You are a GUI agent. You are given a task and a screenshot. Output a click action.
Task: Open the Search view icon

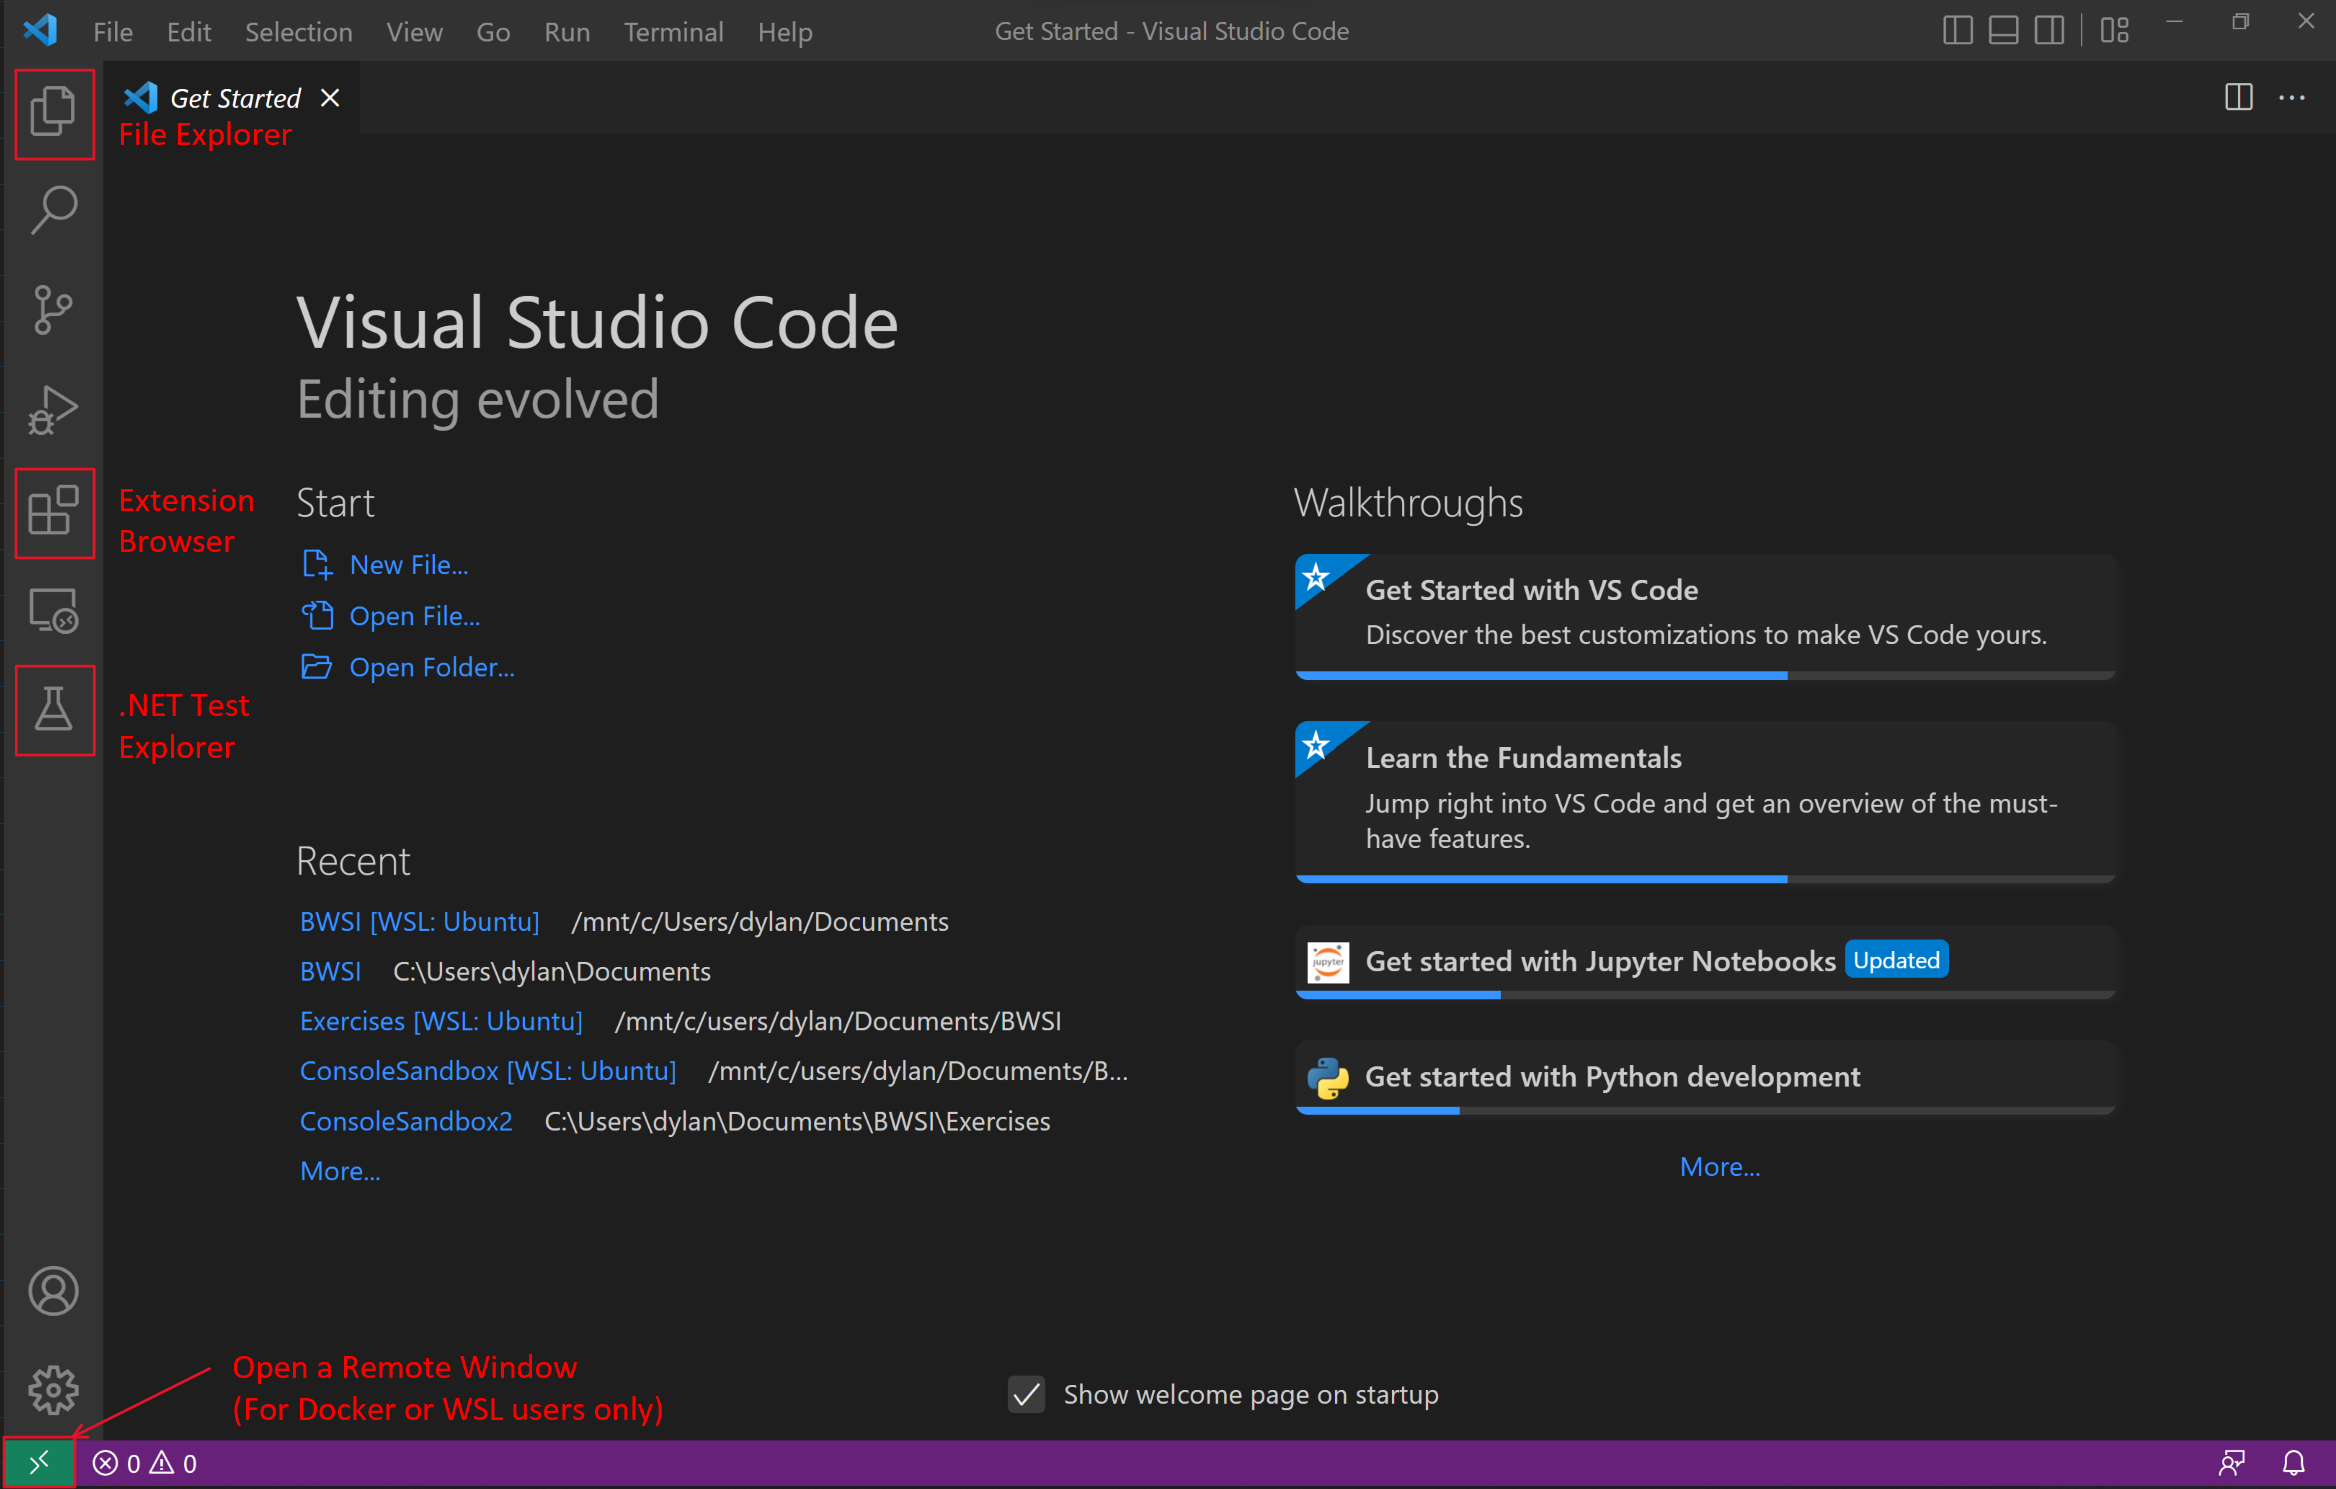(54, 211)
